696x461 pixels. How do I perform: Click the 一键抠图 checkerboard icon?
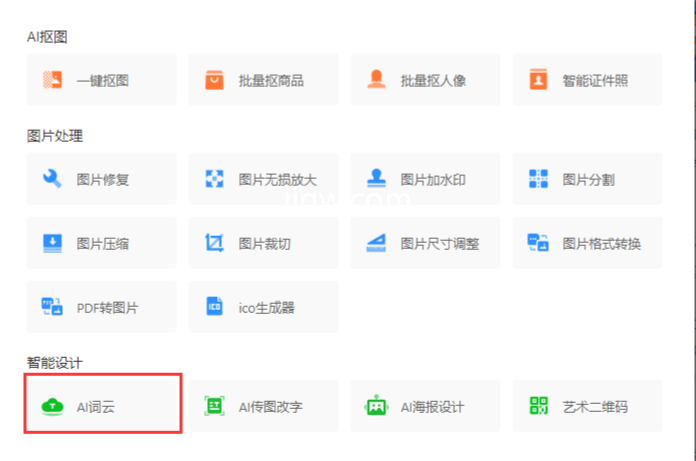pos(52,80)
